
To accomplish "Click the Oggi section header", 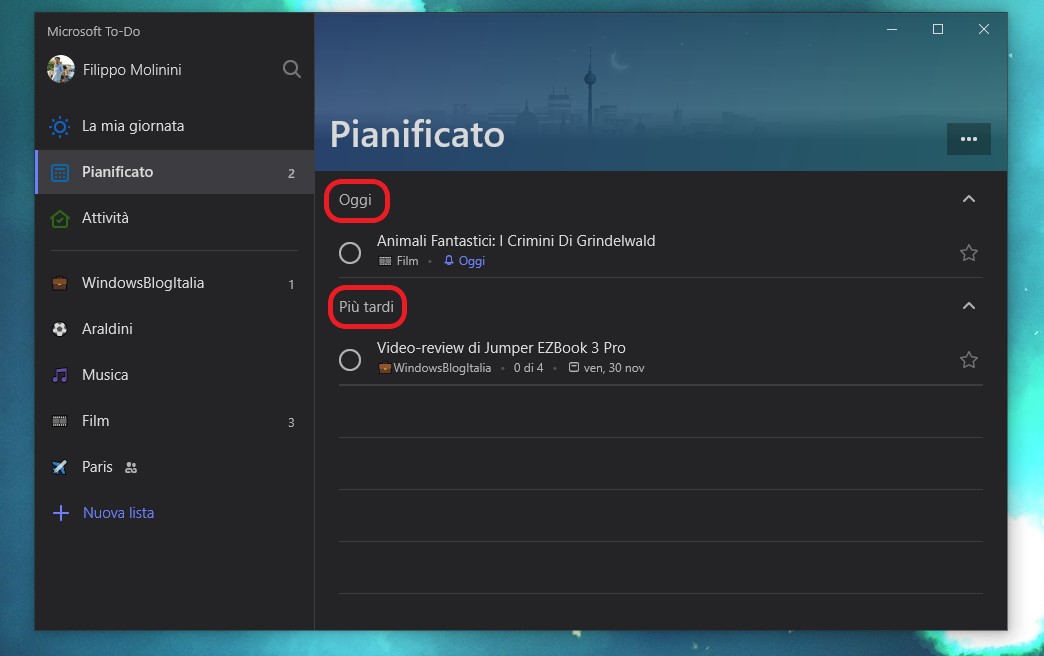I will tap(355, 200).
